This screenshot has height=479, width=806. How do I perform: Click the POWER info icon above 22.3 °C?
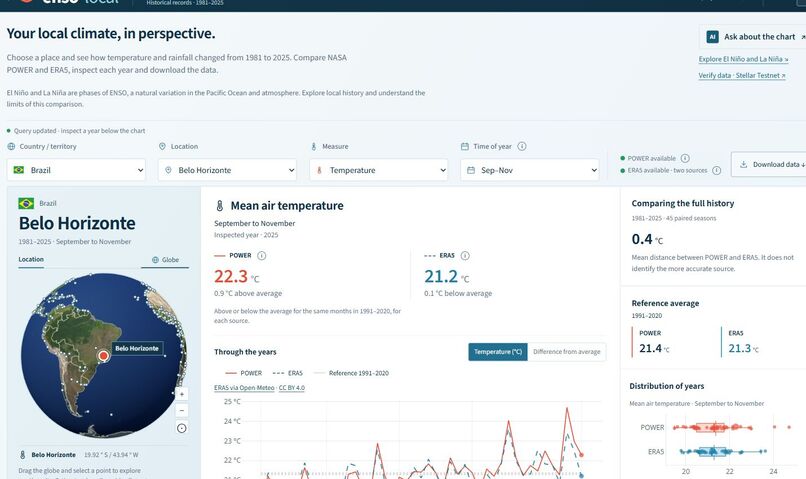pyautogui.click(x=261, y=255)
